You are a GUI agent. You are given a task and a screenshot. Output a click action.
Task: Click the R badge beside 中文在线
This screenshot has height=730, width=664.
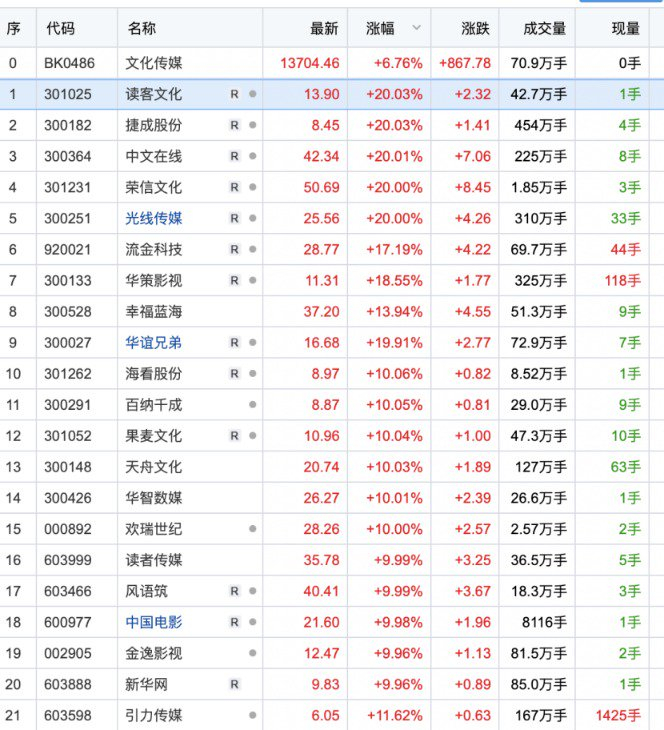(x=234, y=156)
